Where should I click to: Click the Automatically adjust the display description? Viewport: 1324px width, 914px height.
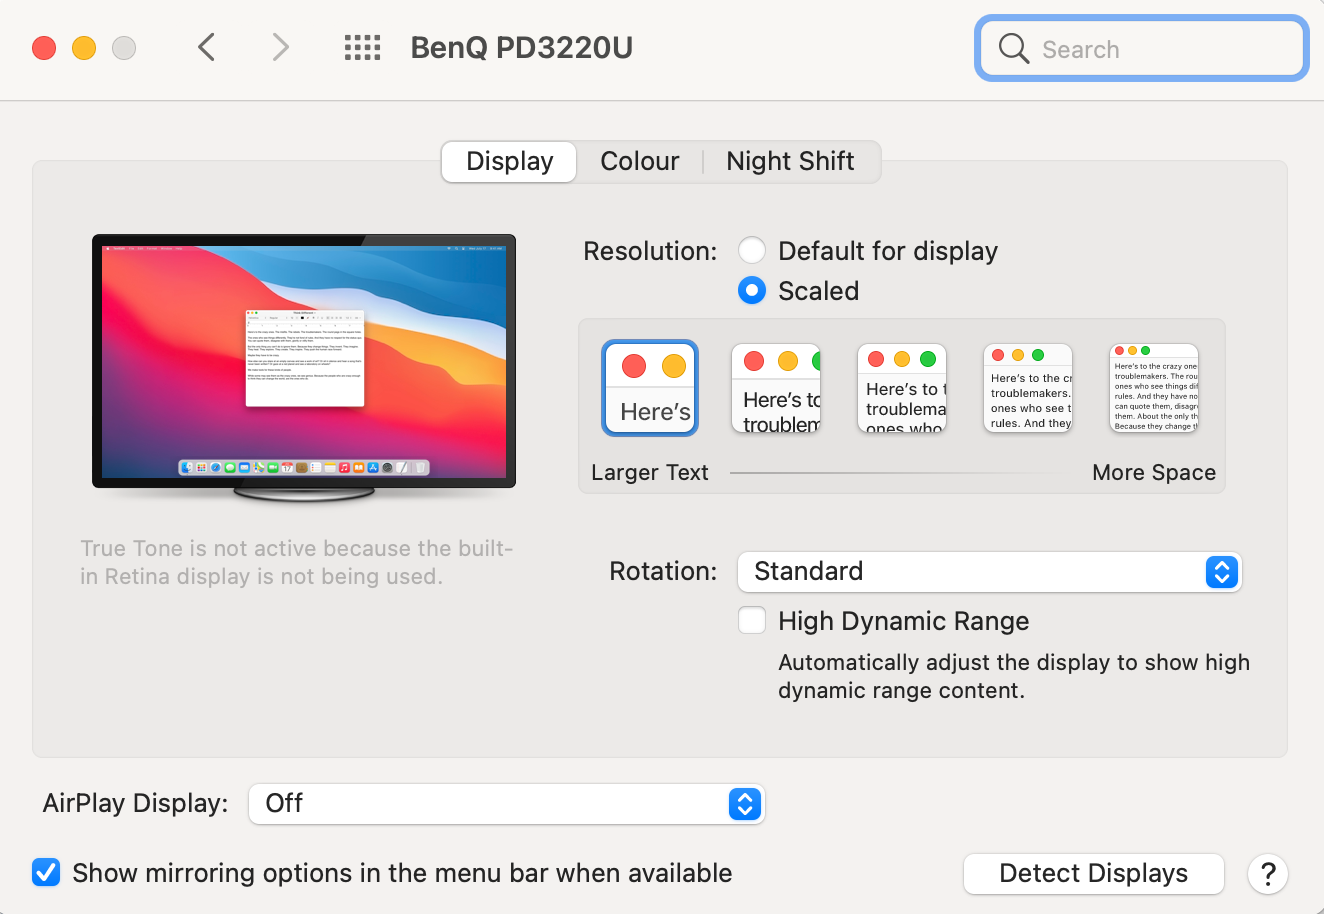[1014, 676]
